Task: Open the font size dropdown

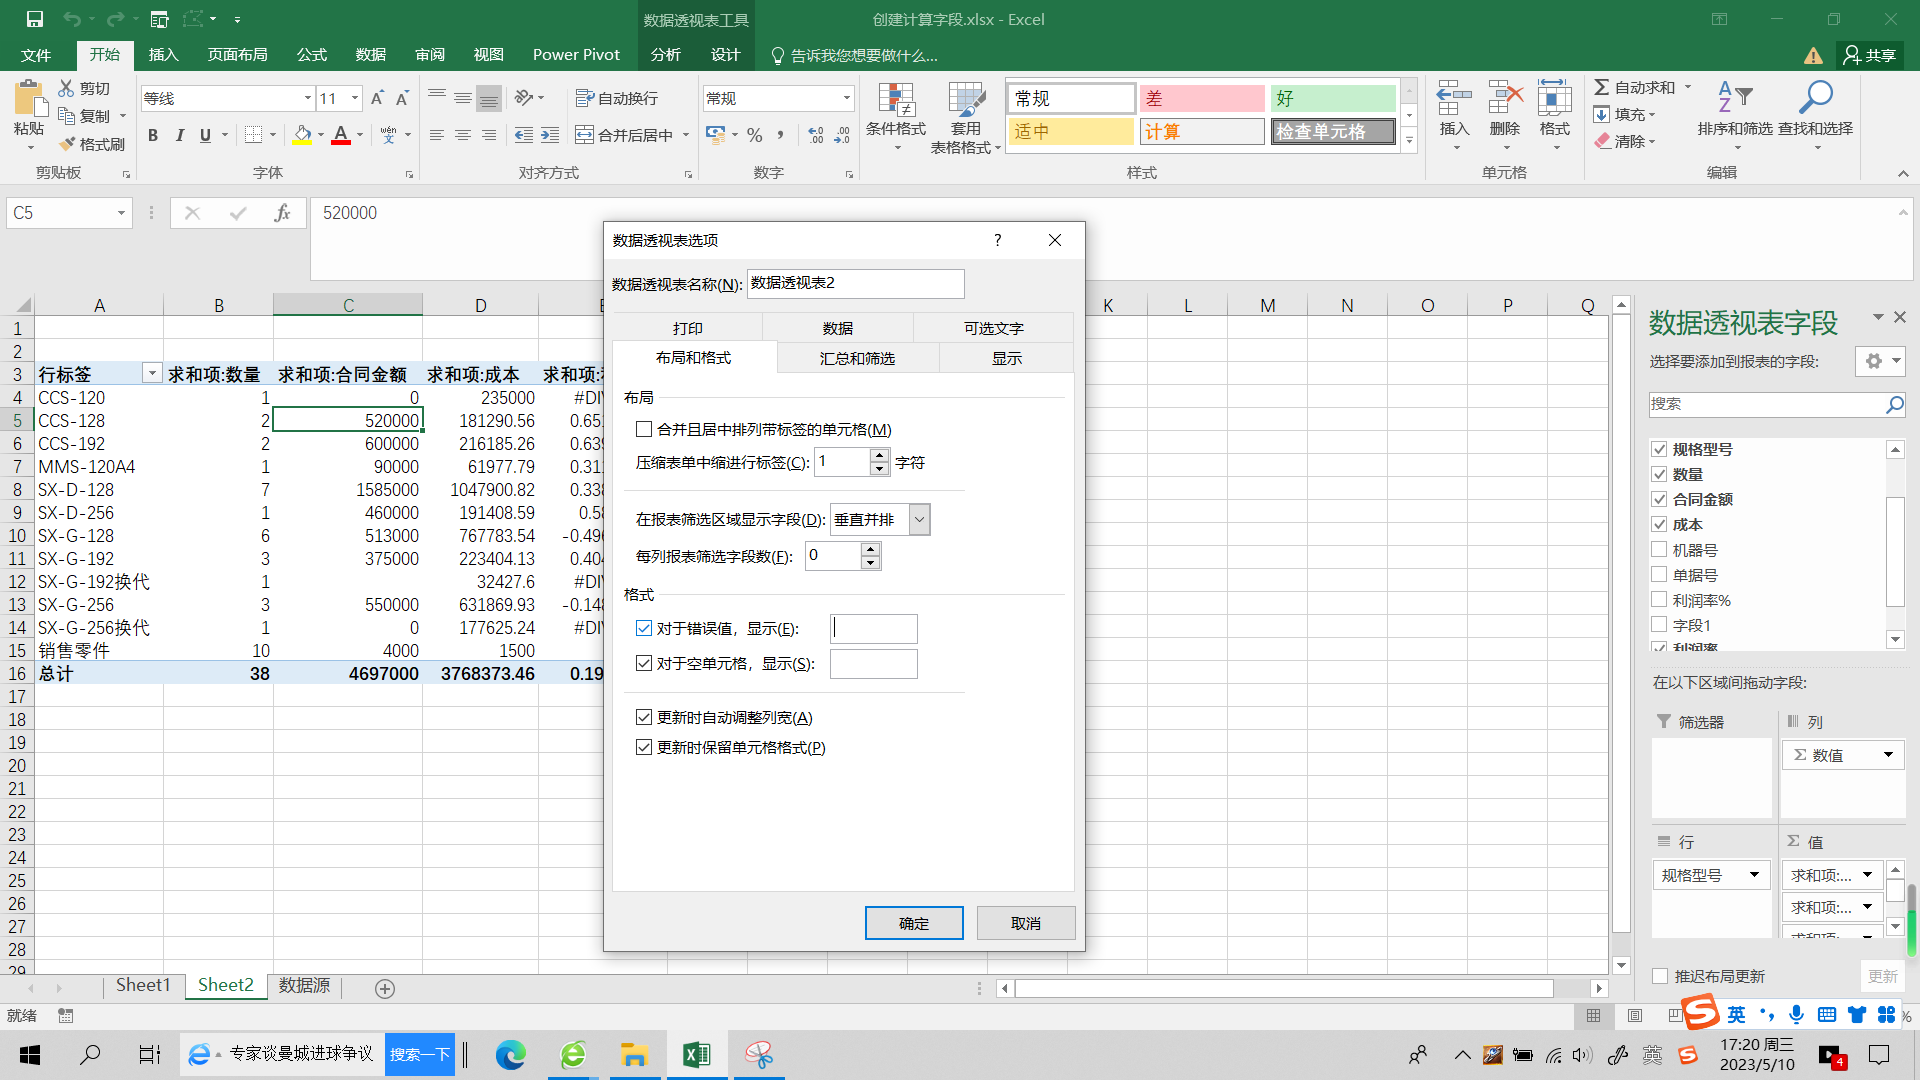Action: 354,98
